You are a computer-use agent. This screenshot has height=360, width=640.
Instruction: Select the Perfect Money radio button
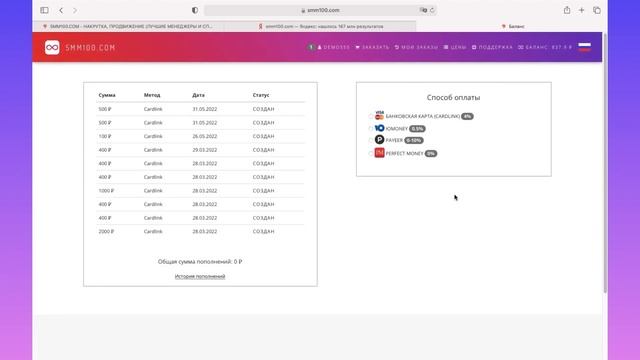(371, 154)
